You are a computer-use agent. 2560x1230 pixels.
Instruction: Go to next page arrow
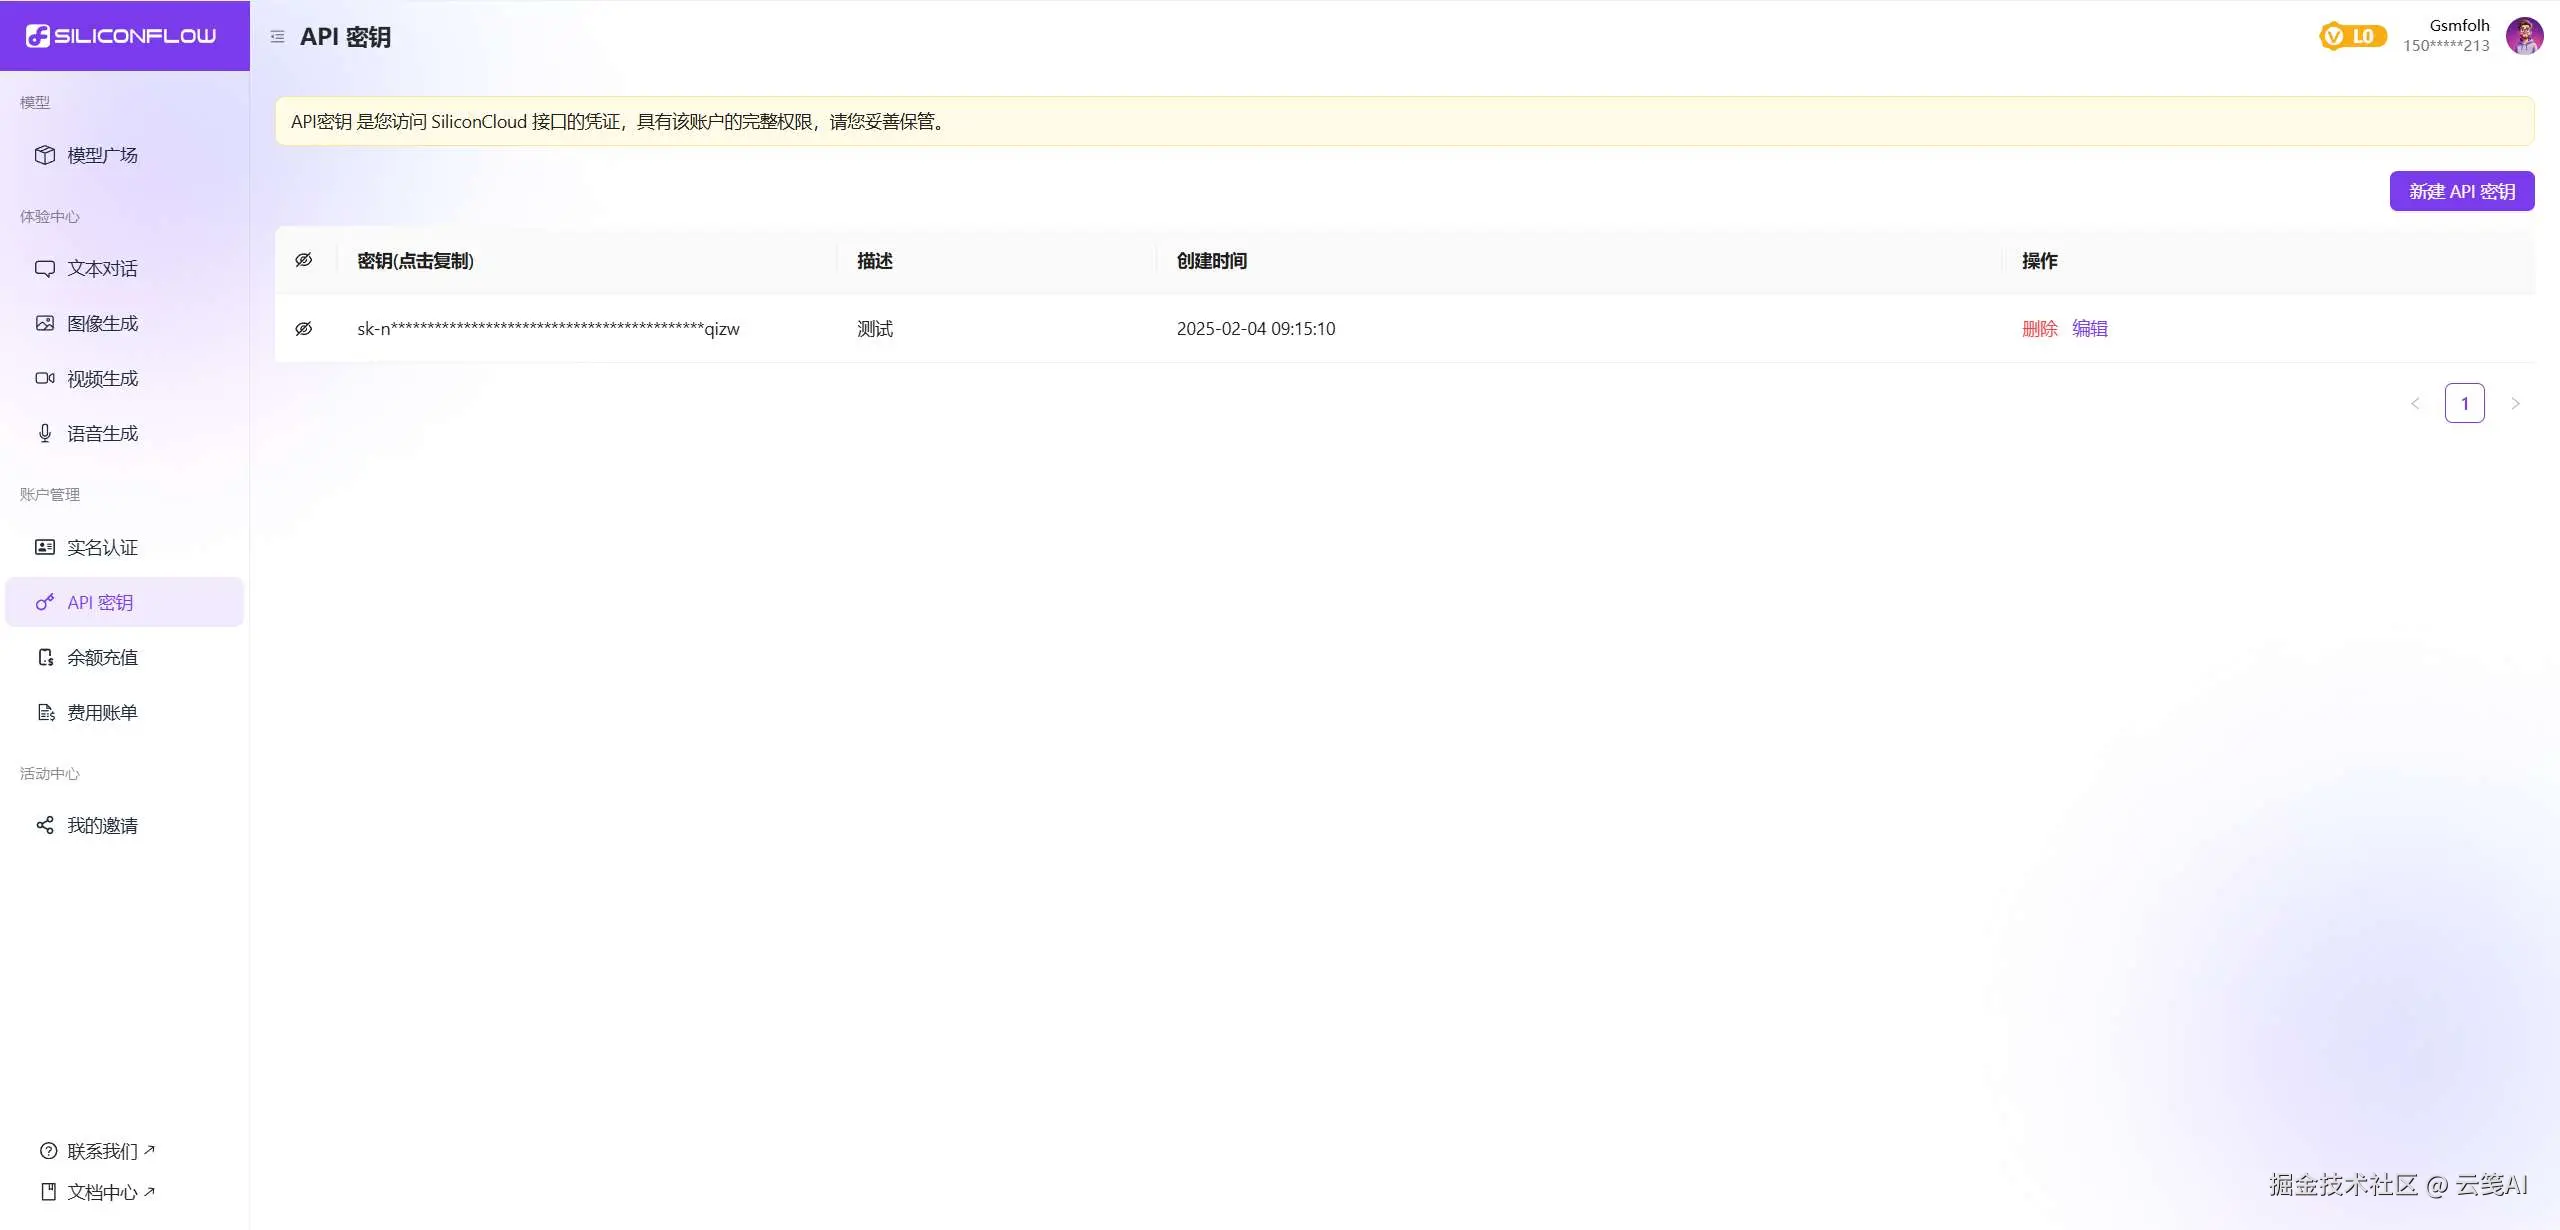2515,404
